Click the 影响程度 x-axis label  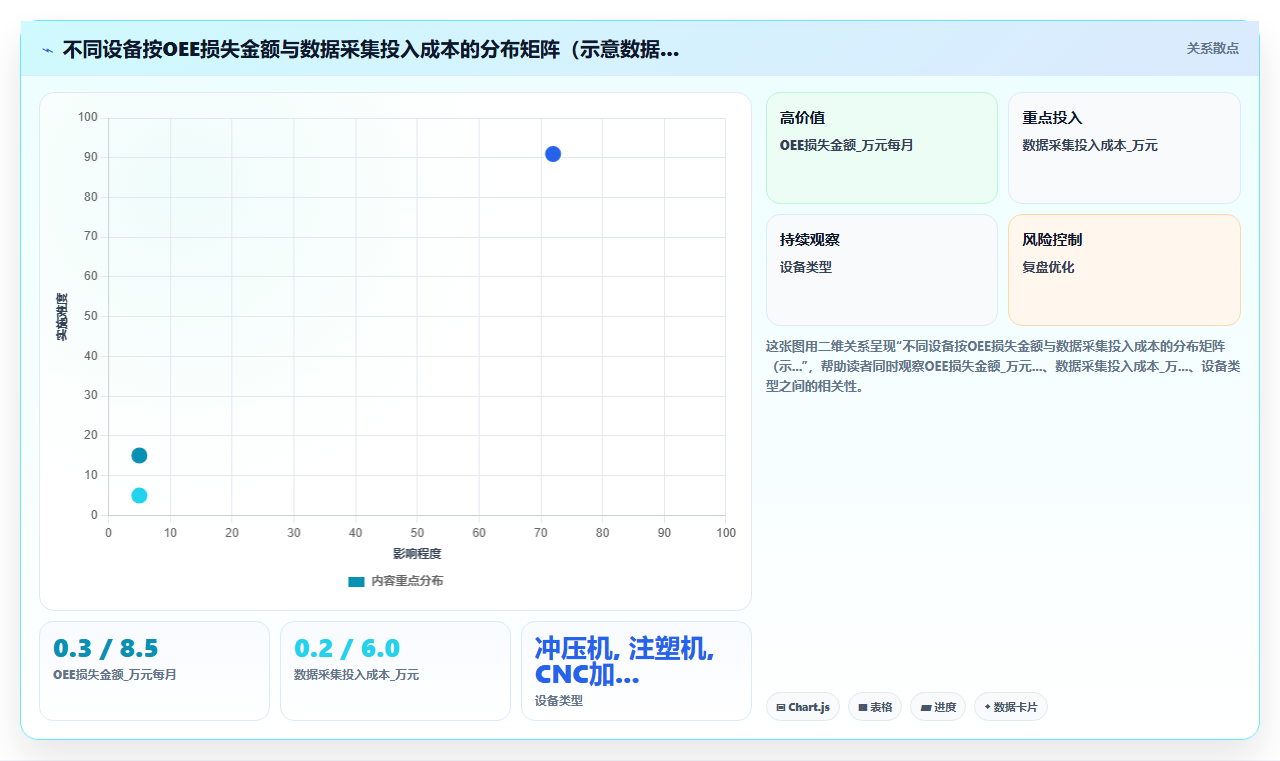pos(417,553)
